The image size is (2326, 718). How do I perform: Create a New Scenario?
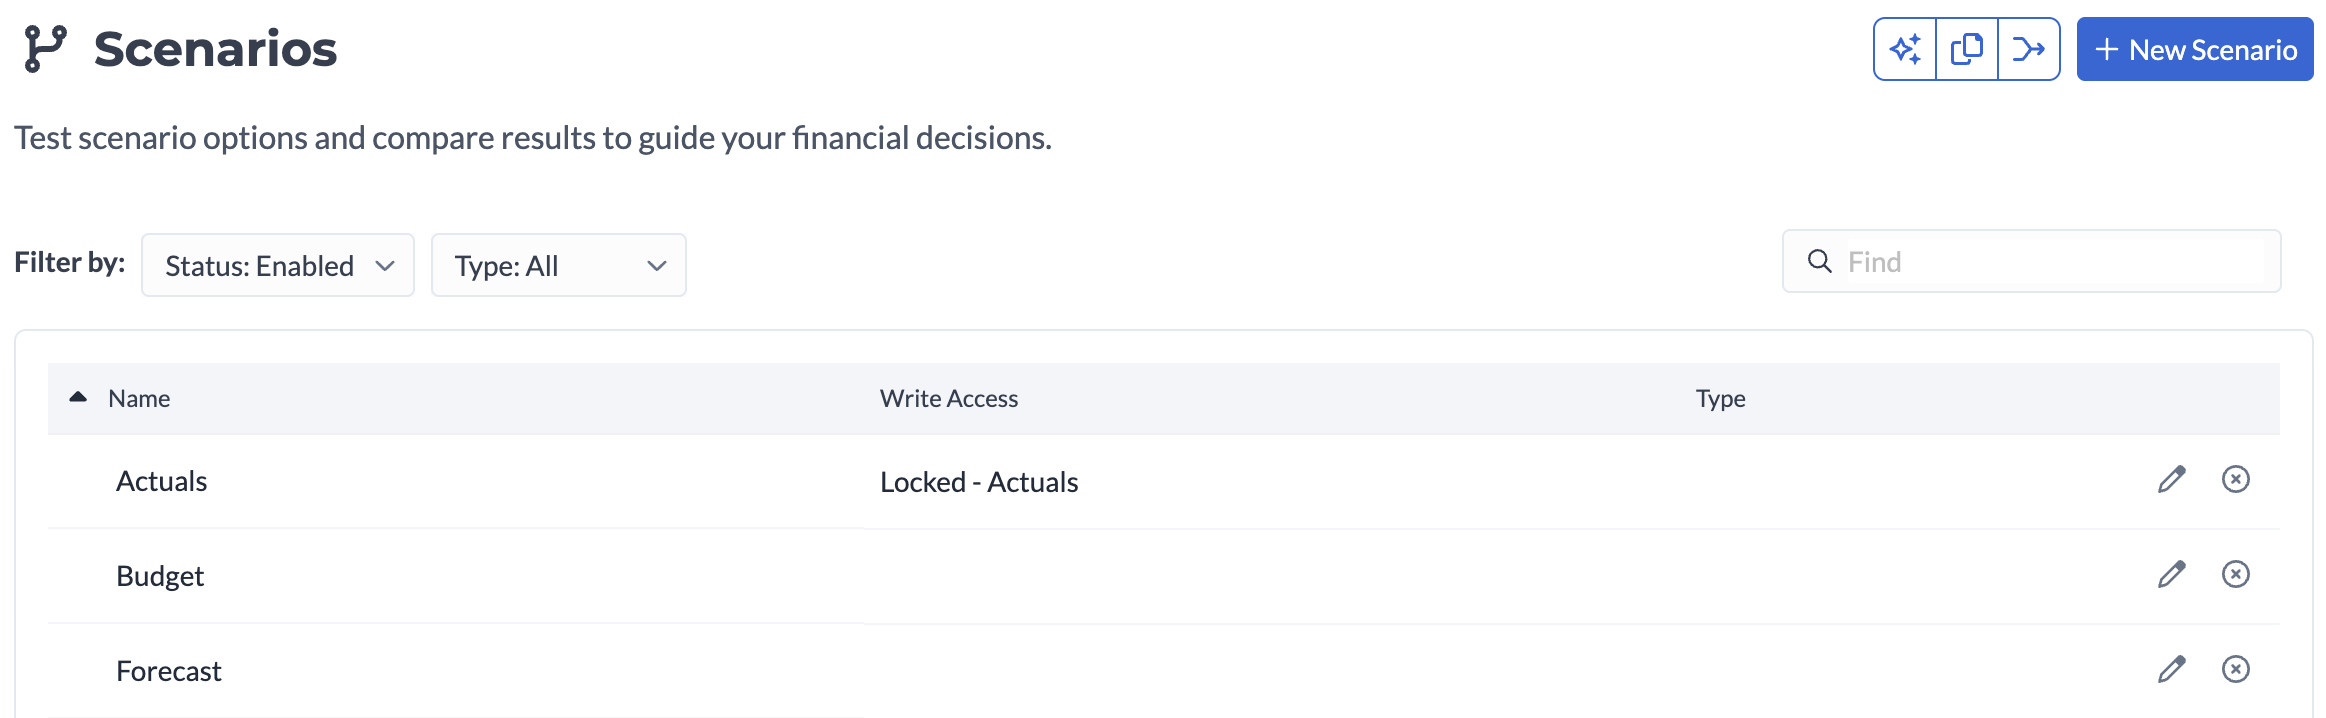click(2195, 49)
